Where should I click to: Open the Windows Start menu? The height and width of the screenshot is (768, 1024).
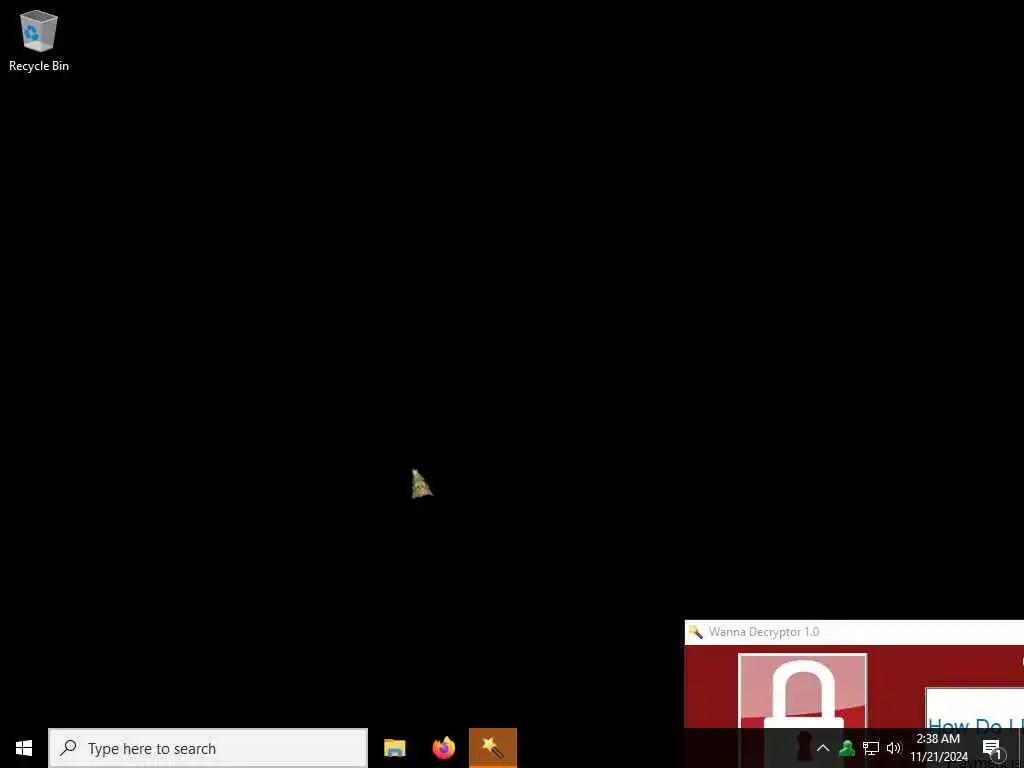point(24,748)
